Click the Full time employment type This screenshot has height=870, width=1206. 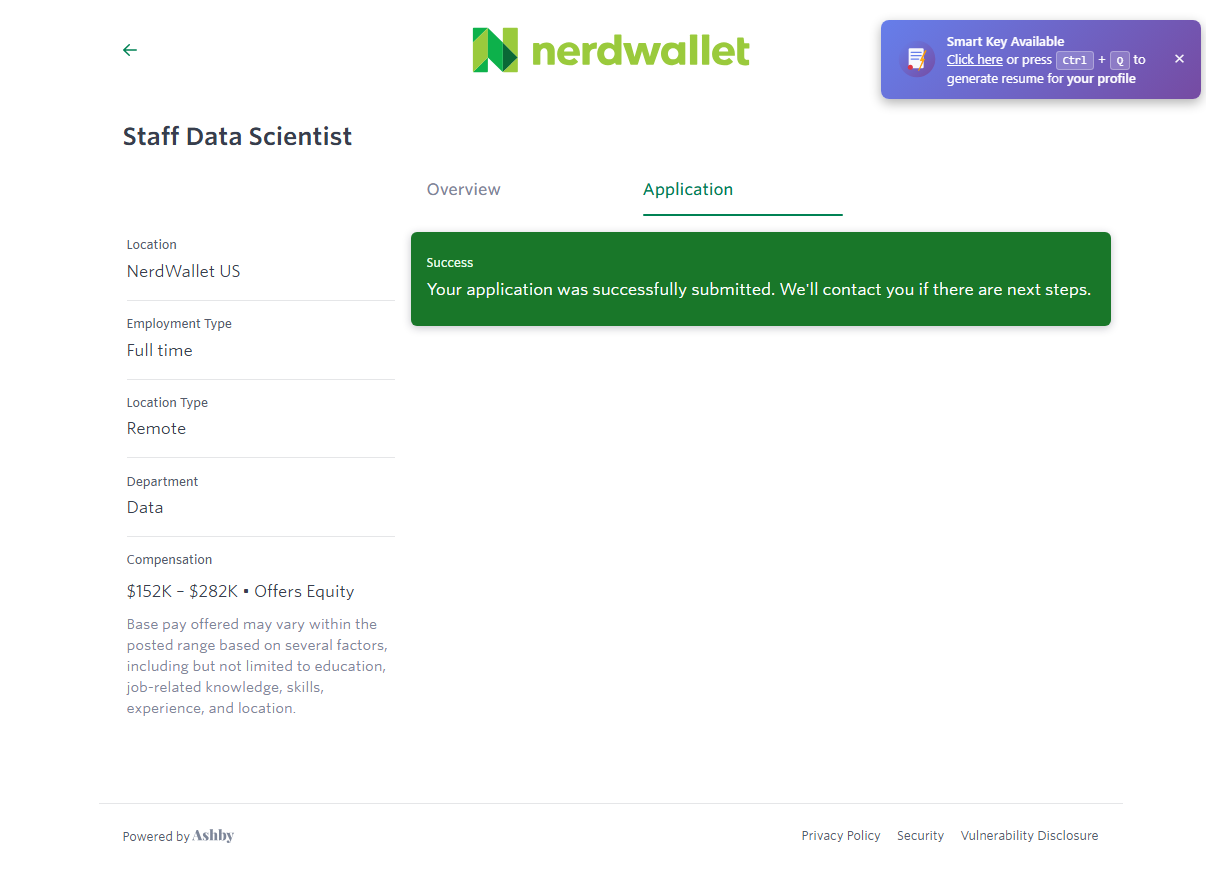(x=160, y=351)
